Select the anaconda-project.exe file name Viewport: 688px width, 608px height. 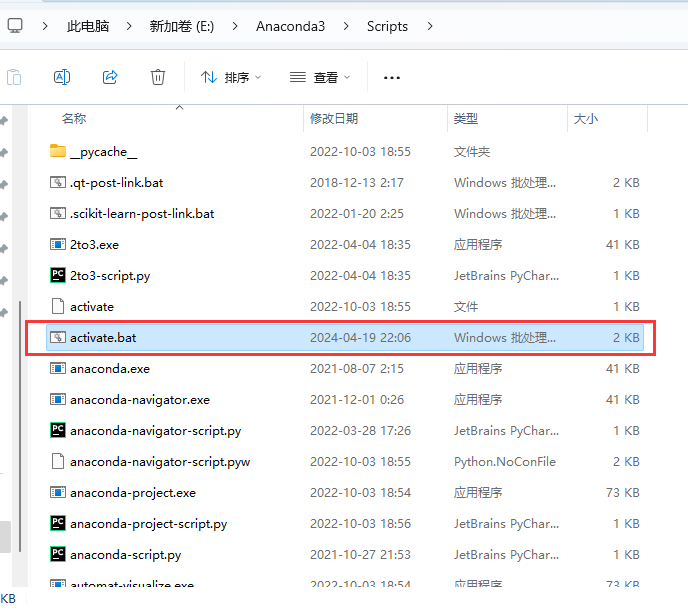133,493
